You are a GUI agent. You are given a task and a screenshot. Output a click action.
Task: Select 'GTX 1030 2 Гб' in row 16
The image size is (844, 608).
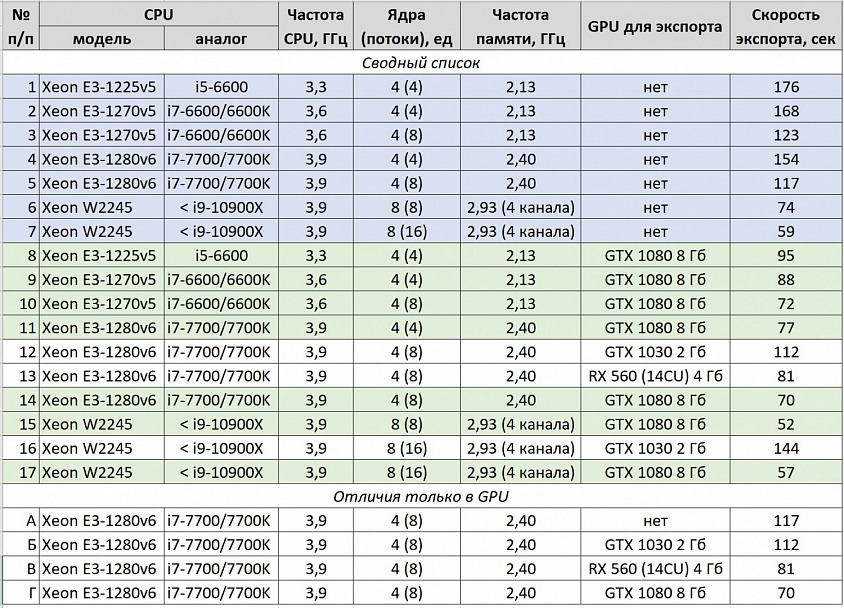coord(655,448)
